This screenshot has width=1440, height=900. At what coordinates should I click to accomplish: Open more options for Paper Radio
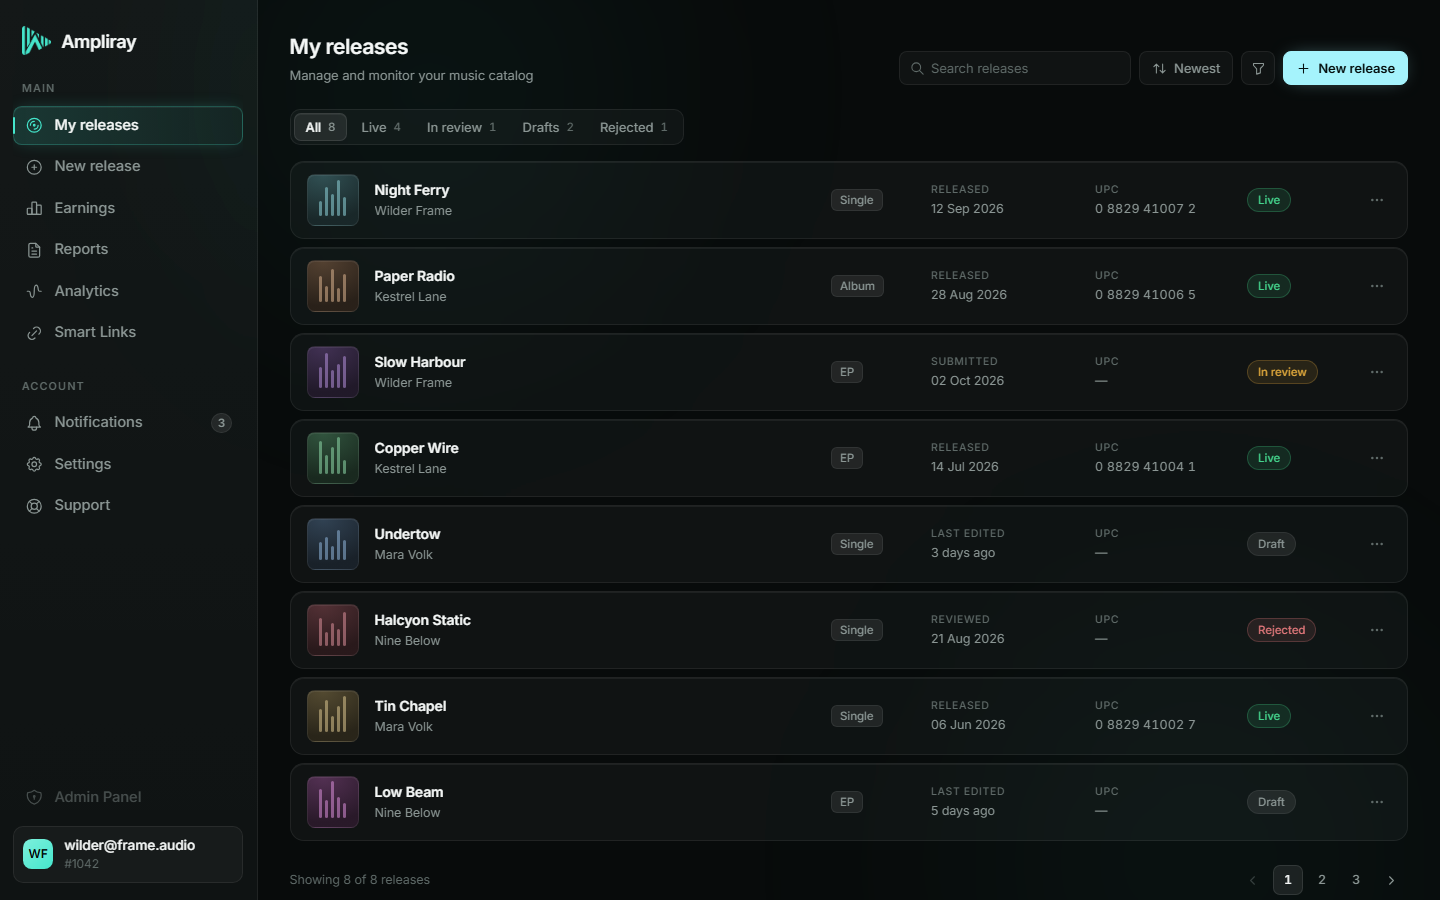click(1377, 286)
